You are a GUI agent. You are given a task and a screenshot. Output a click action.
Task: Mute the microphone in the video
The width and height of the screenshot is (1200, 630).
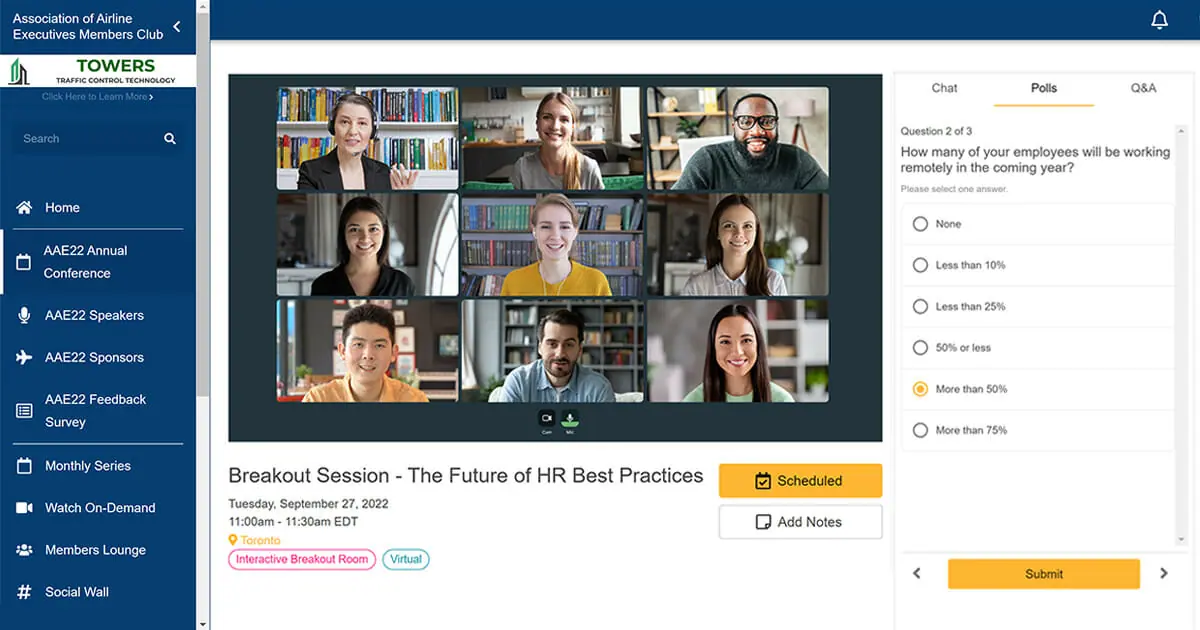tap(569, 418)
